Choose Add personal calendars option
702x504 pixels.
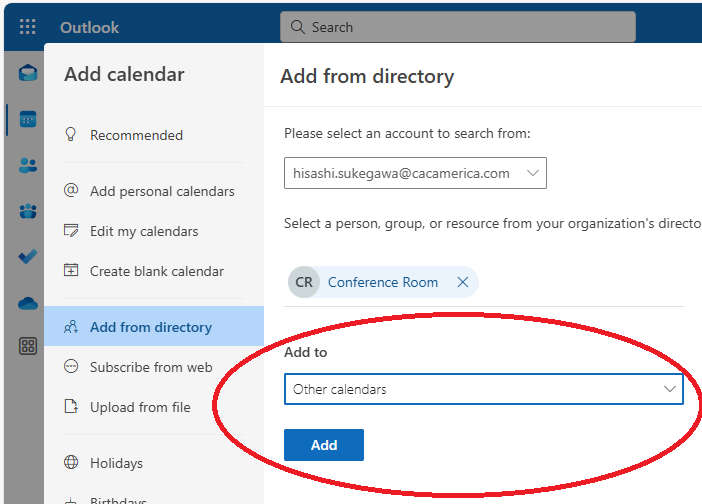coord(162,191)
